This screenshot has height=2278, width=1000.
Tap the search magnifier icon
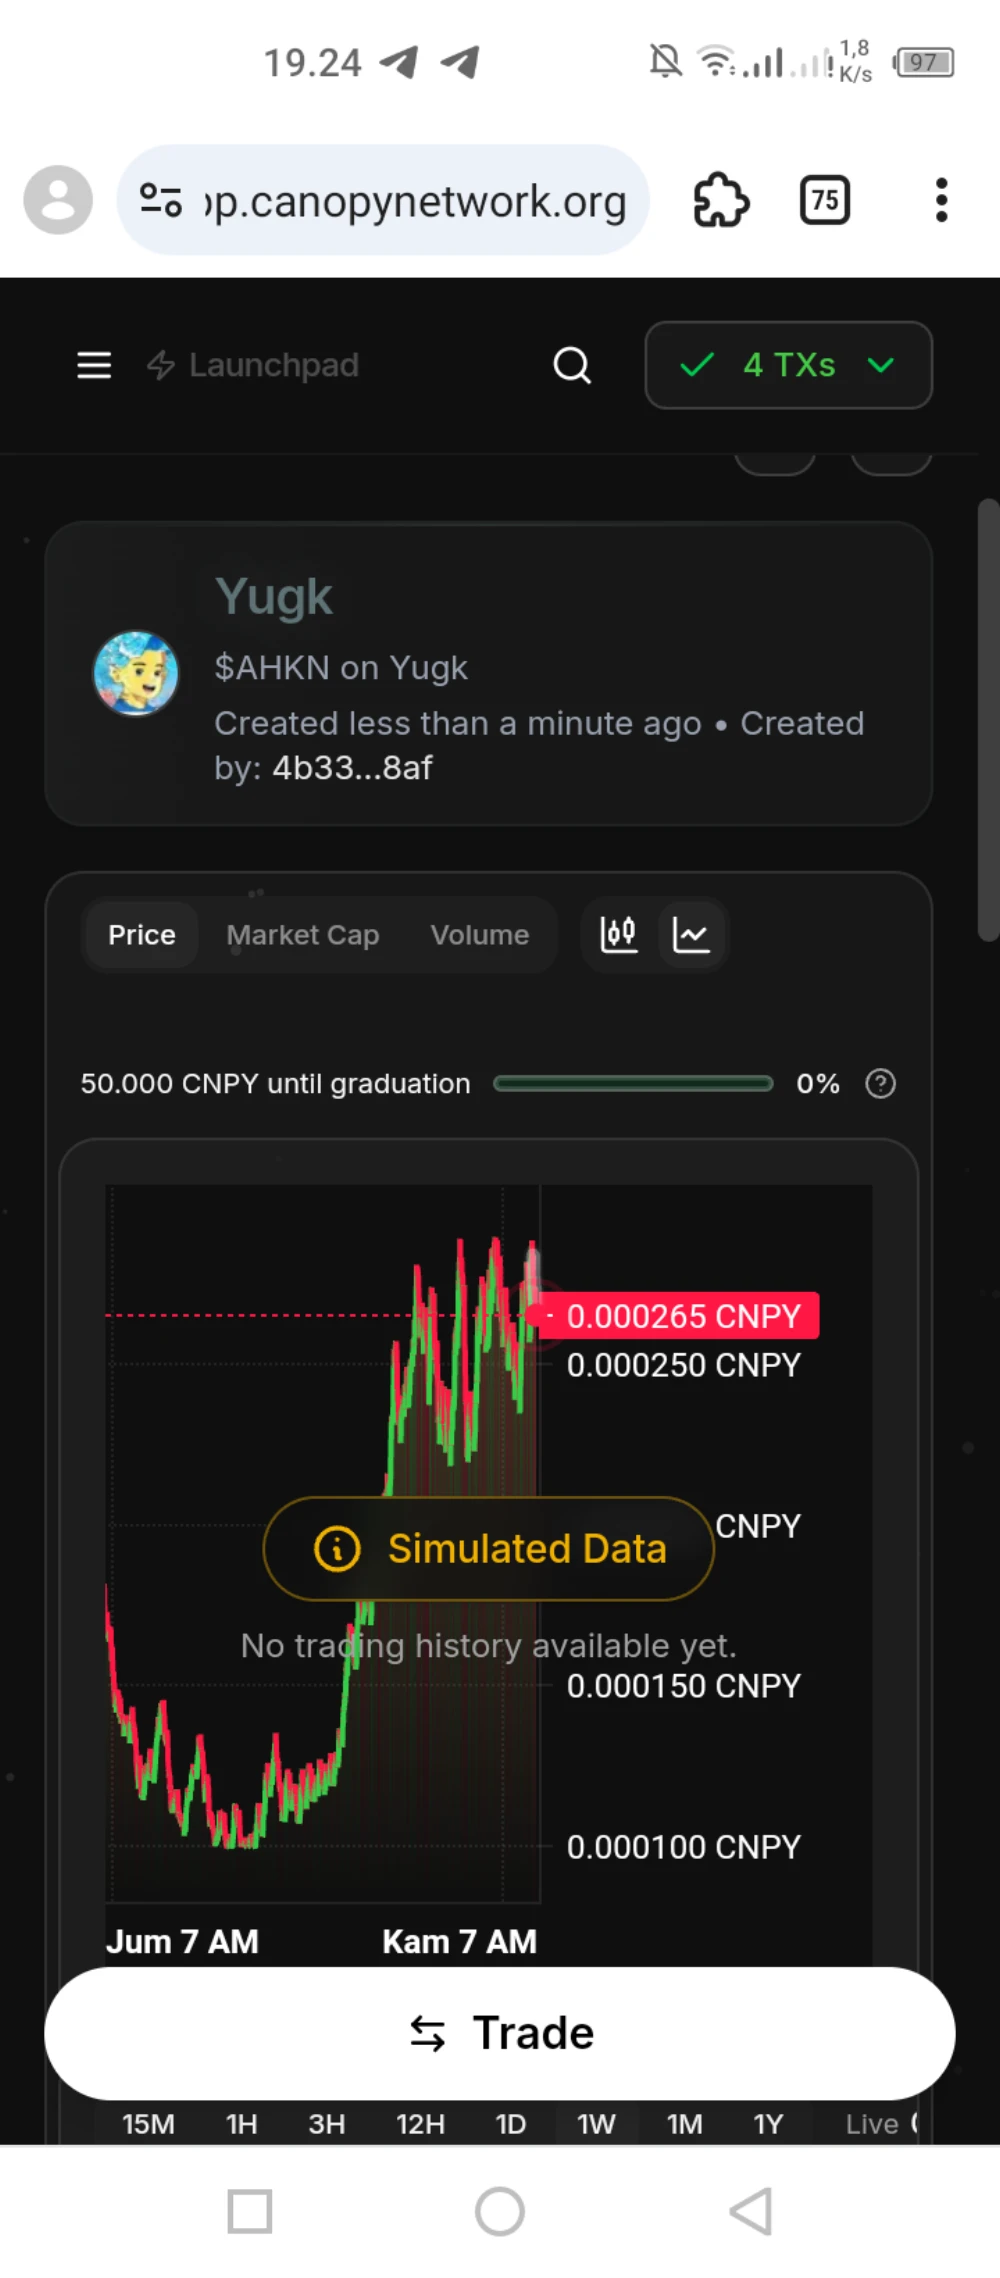pos(572,365)
